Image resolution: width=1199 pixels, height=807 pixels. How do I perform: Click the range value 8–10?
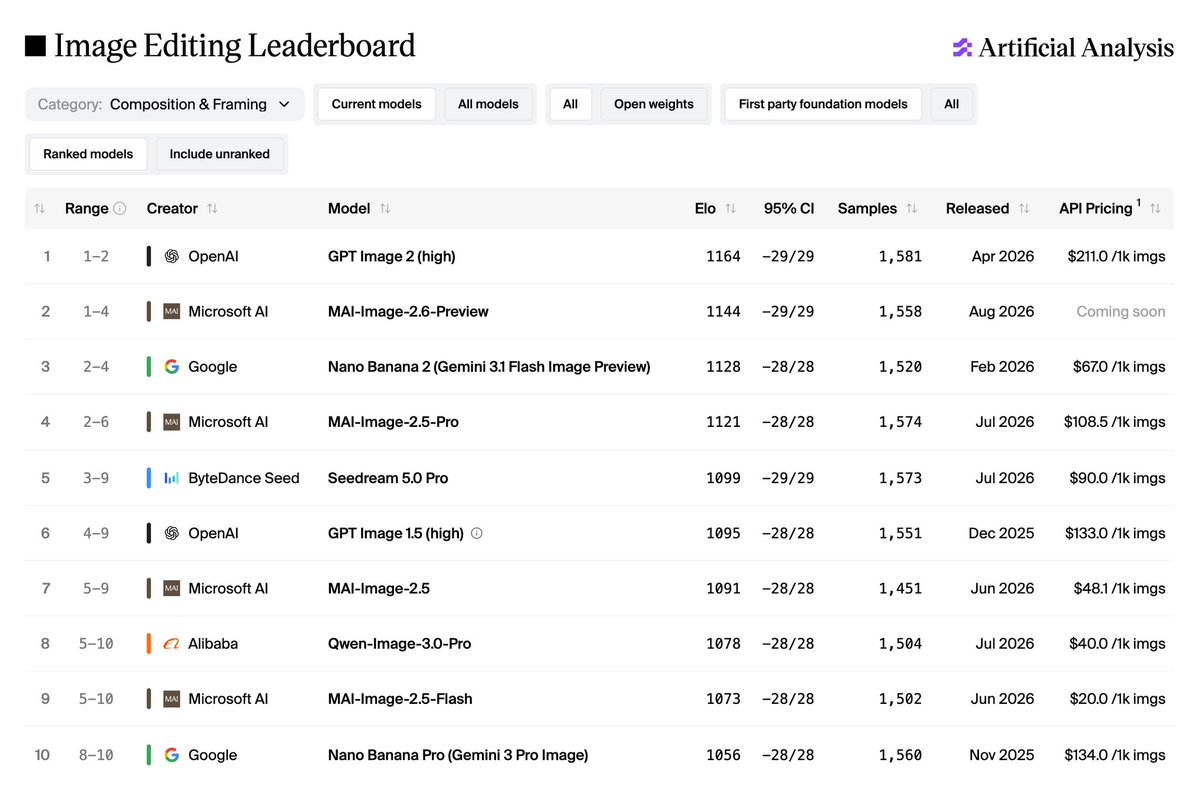96,755
